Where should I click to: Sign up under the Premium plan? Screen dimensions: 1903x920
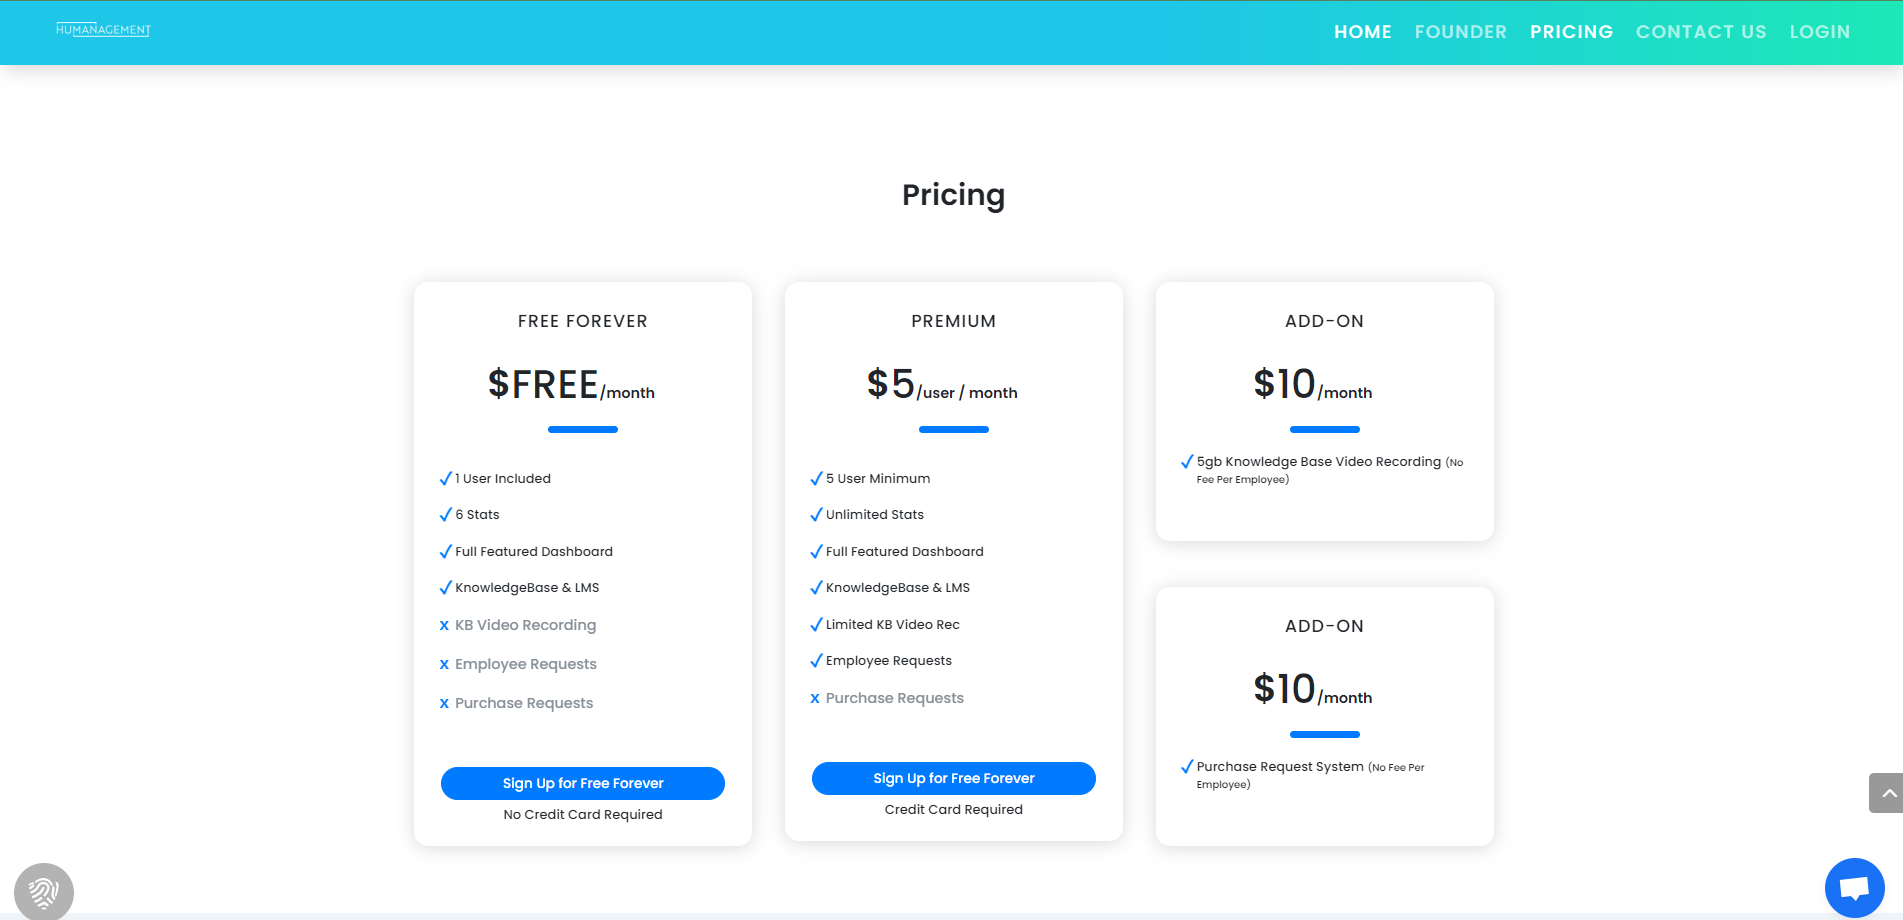tap(954, 778)
